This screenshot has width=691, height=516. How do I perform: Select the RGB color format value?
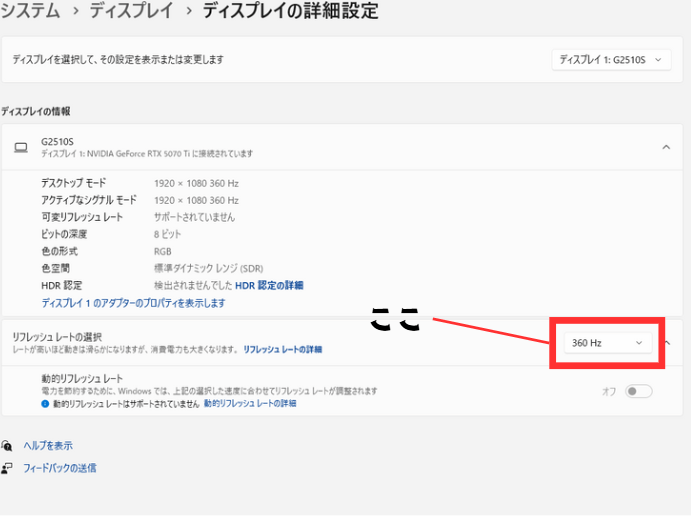[x=163, y=252]
